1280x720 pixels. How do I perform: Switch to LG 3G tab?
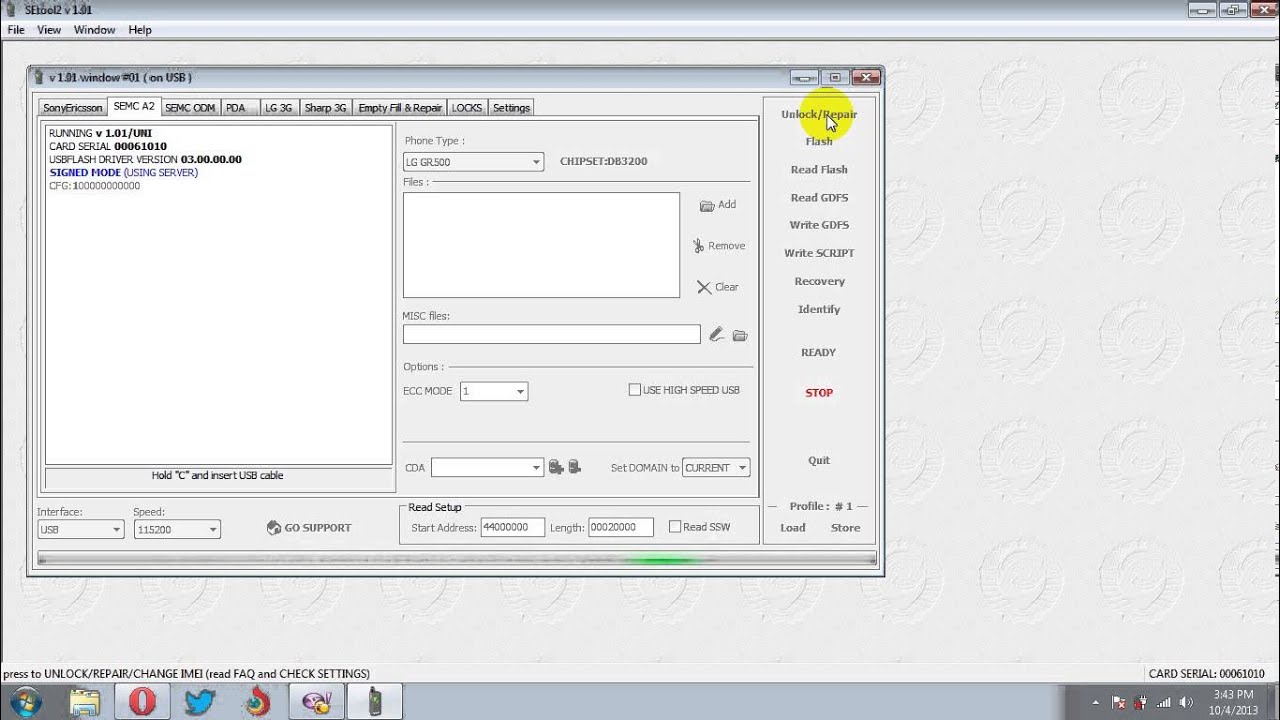point(279,108)
